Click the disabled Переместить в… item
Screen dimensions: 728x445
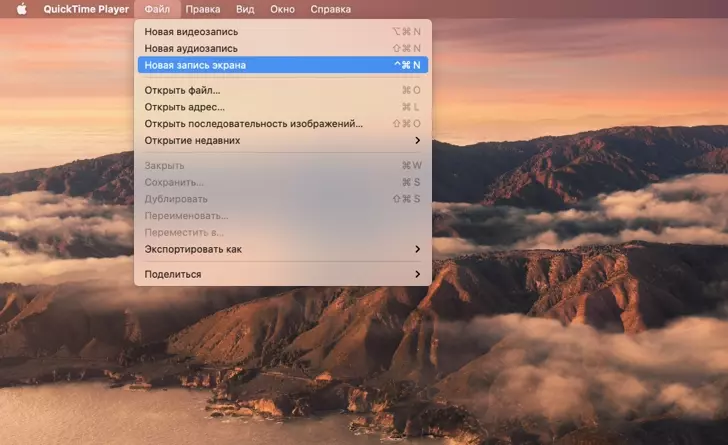tap(283, 232)
